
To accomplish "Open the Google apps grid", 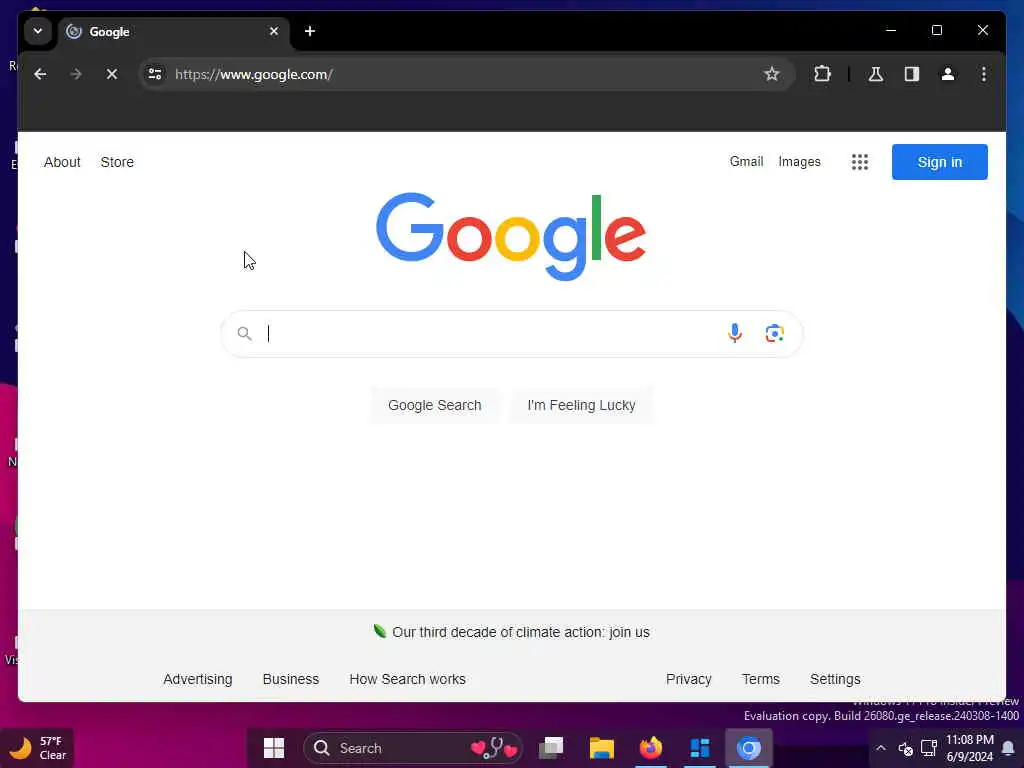I will coord(859,162).
